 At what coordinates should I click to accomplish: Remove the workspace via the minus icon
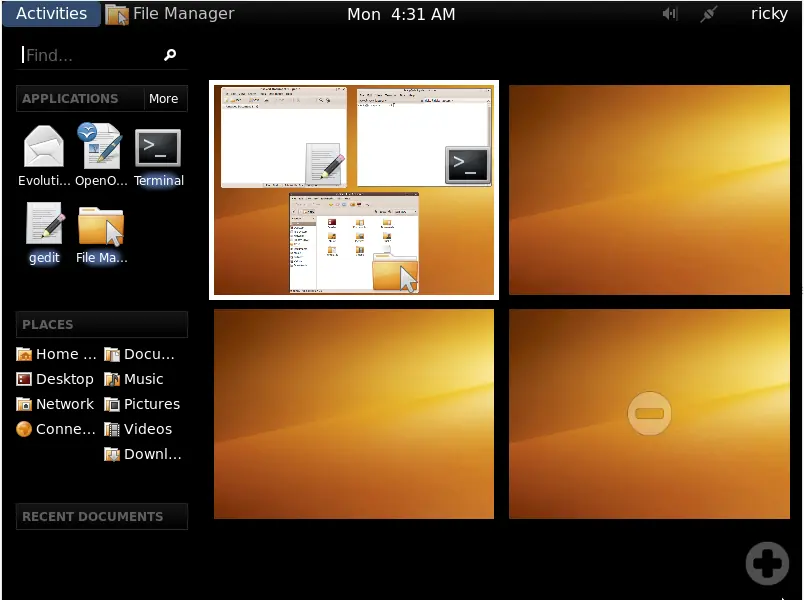coord(649,413)
